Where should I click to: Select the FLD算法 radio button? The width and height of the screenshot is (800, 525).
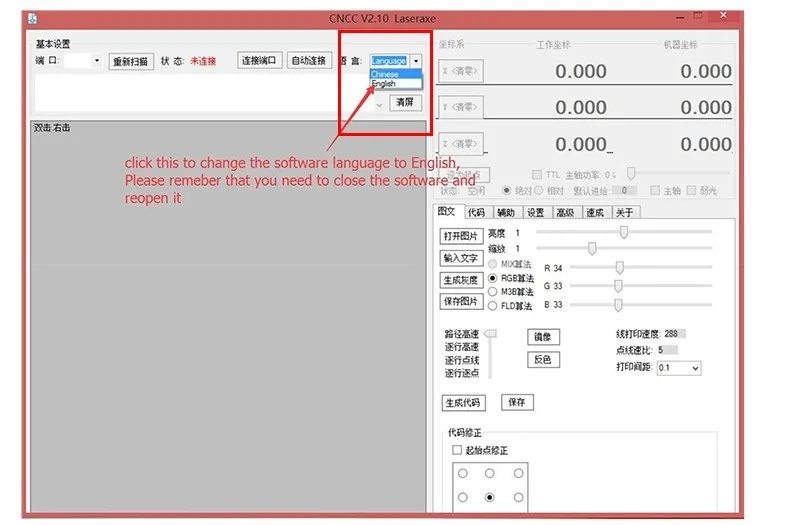(x=492, y=306)
